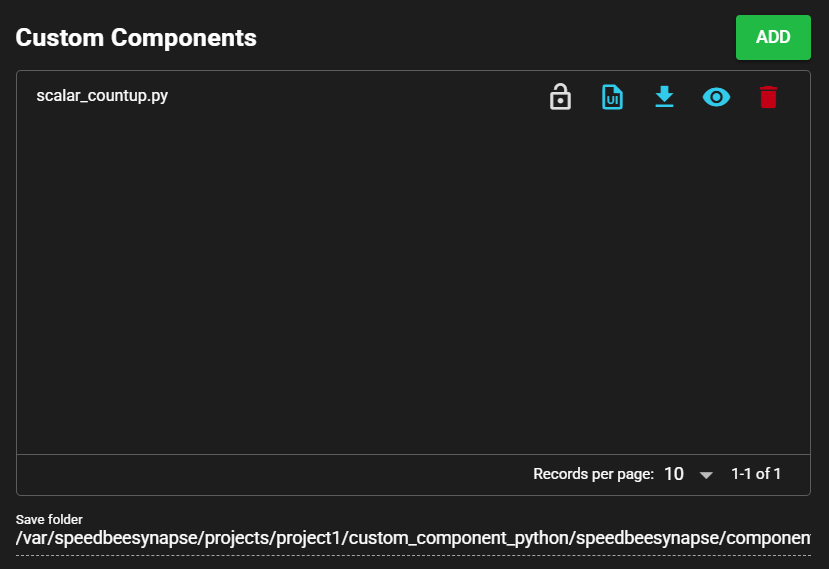View scalar_countup.py using the eye icon
This screenshot has width=829, height=569.
[x=716, y=97]
